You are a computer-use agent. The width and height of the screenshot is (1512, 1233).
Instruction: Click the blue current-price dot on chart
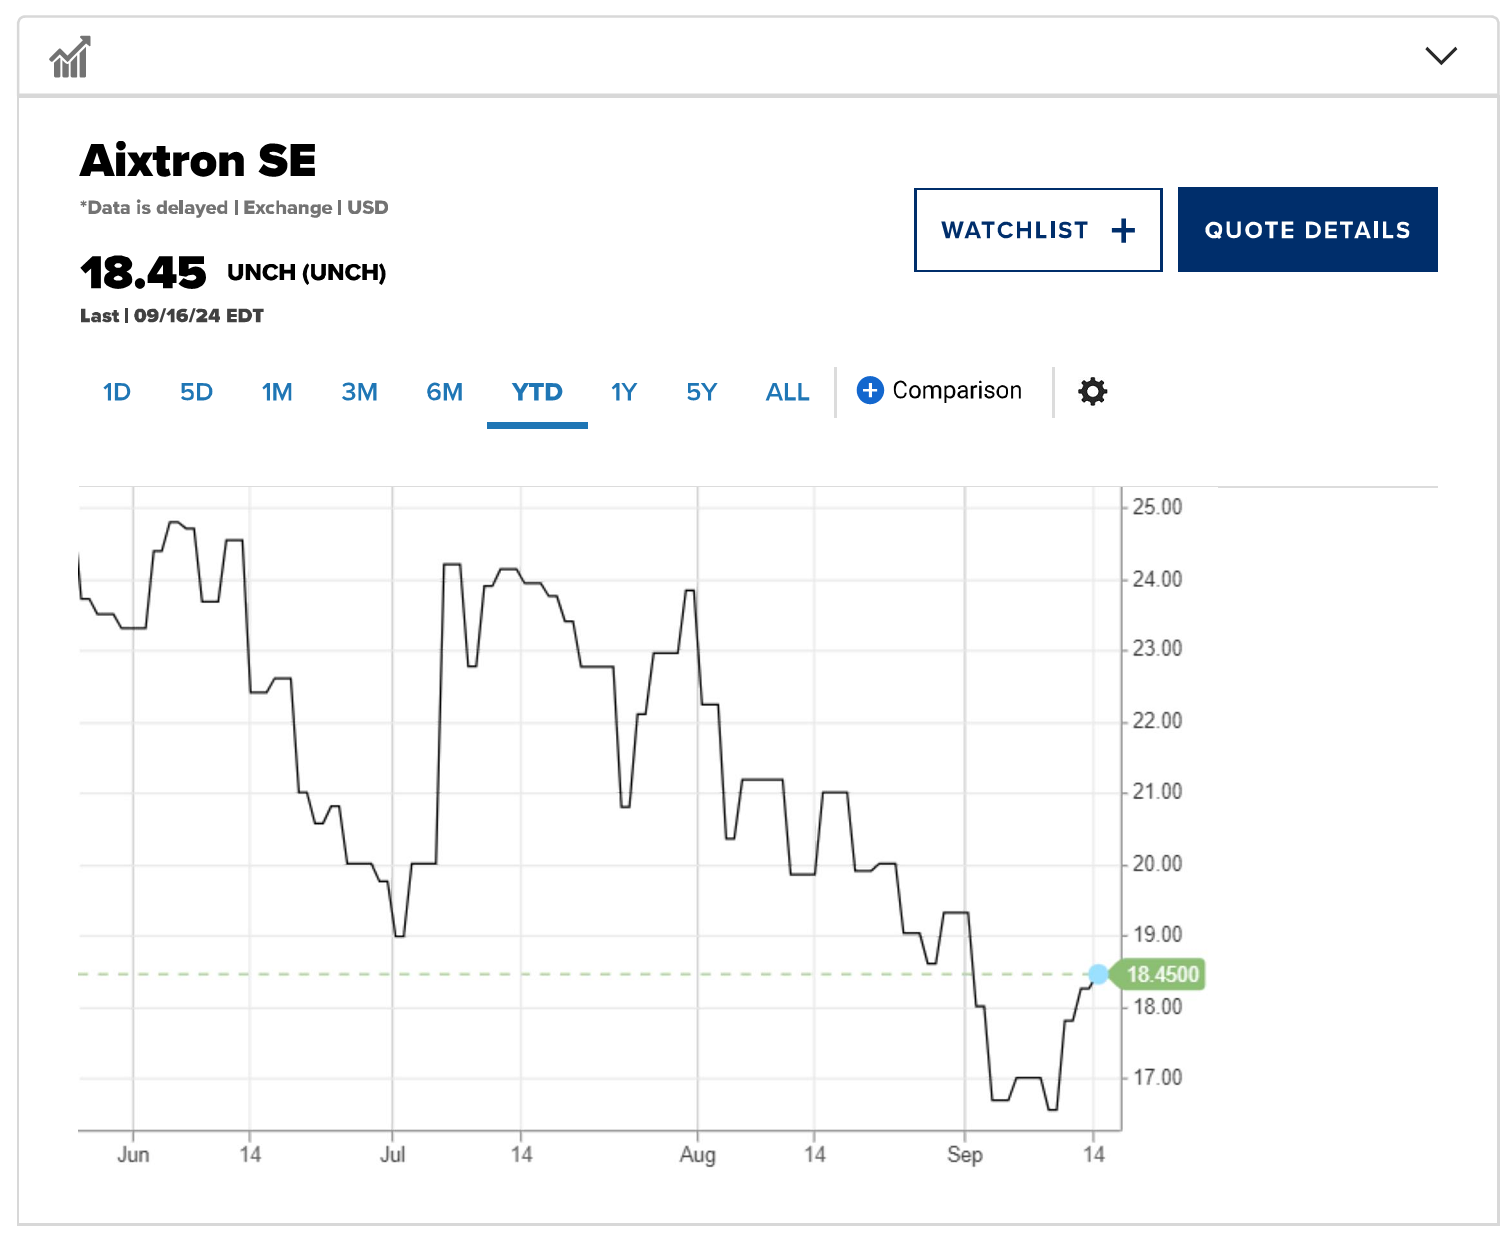coord(1098,974)
